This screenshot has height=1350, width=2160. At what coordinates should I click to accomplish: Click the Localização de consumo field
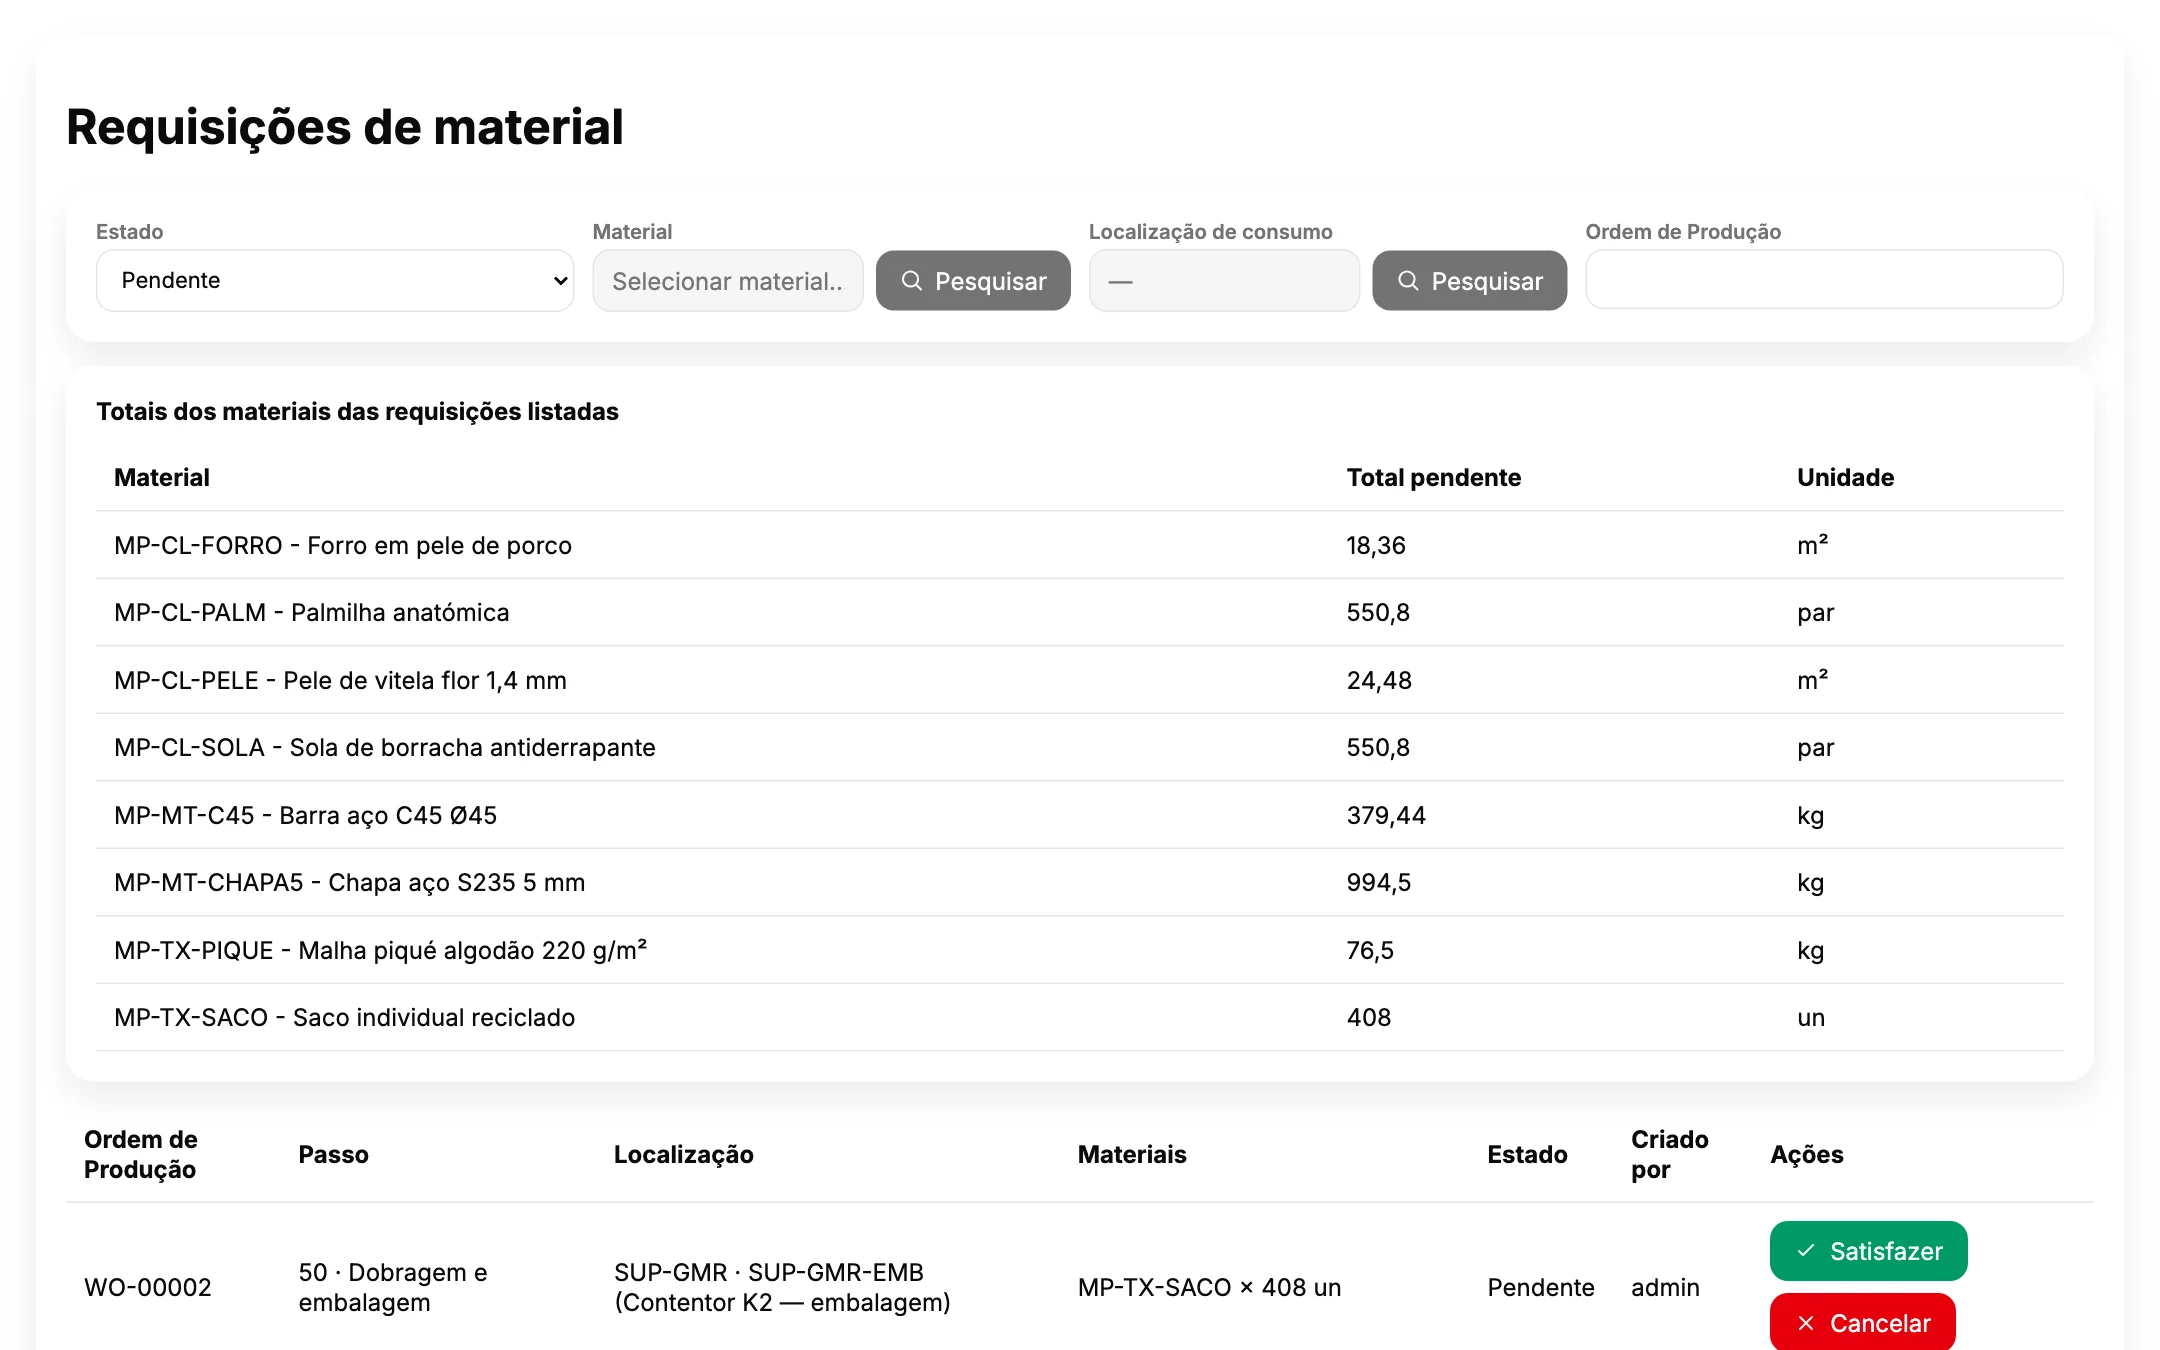coord(1224,281)
